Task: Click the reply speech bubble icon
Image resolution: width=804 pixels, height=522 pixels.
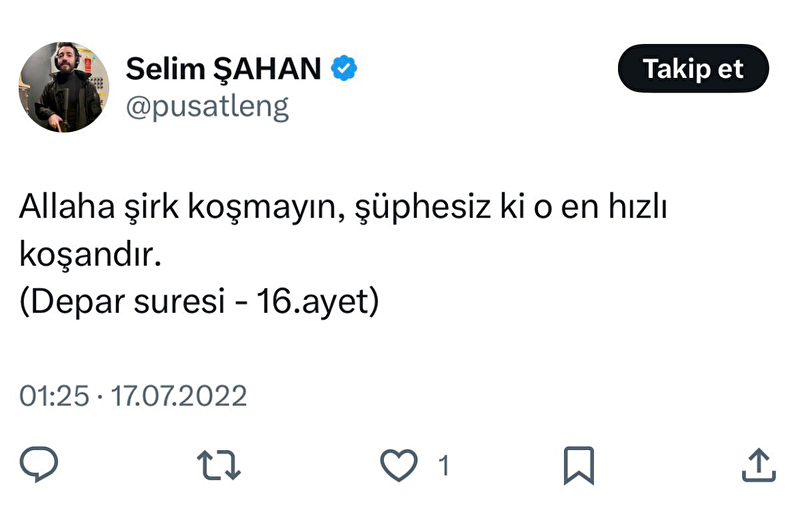Action: click(40, 464)
